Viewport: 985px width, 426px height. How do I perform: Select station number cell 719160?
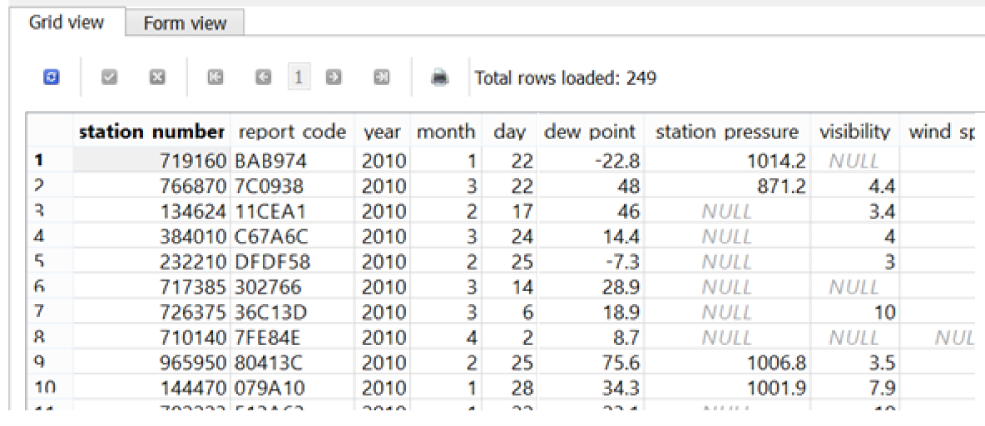151,161
